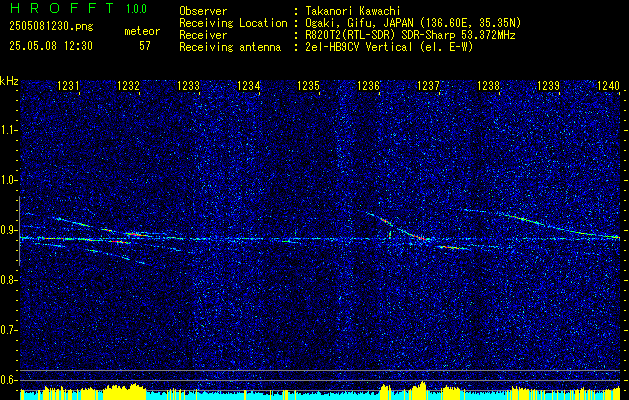Click the date stamp 25.05.08 12:30
The image size is (629, 400).
click(51, 46)
